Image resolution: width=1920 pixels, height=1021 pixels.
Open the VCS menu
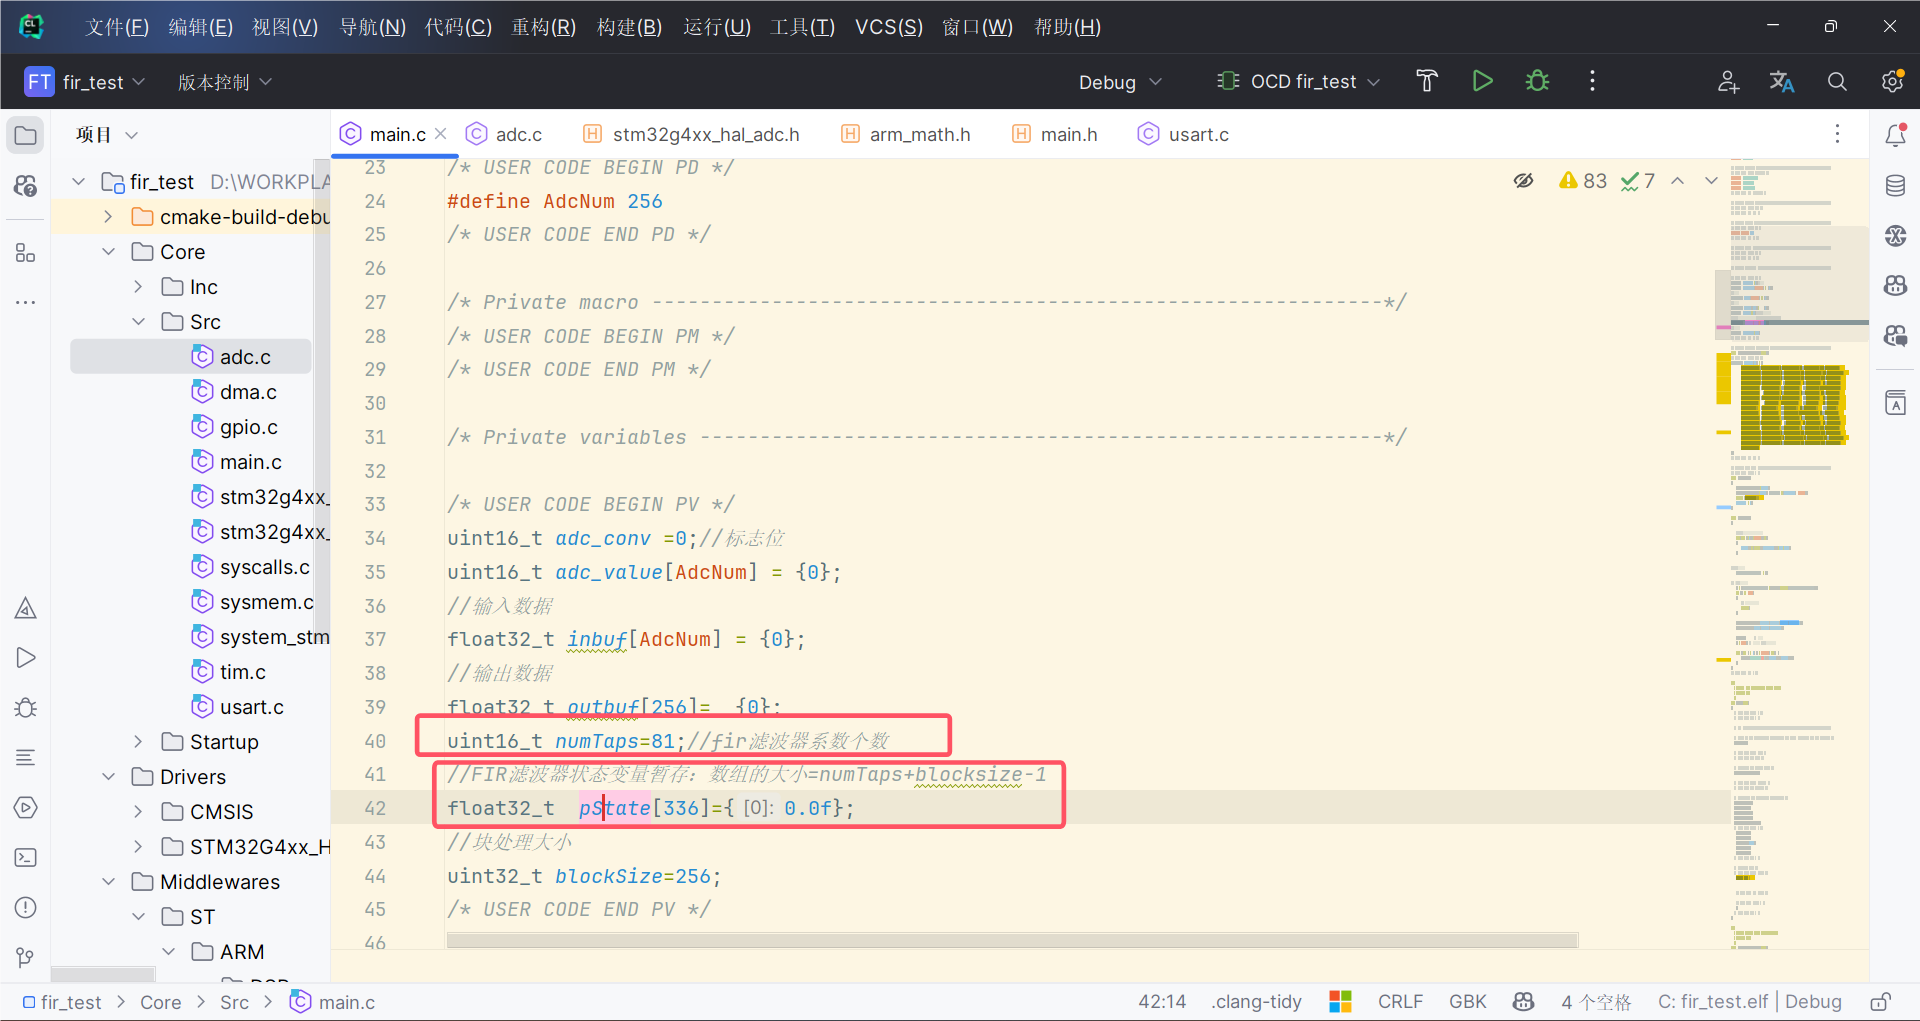tap(888, 27)
